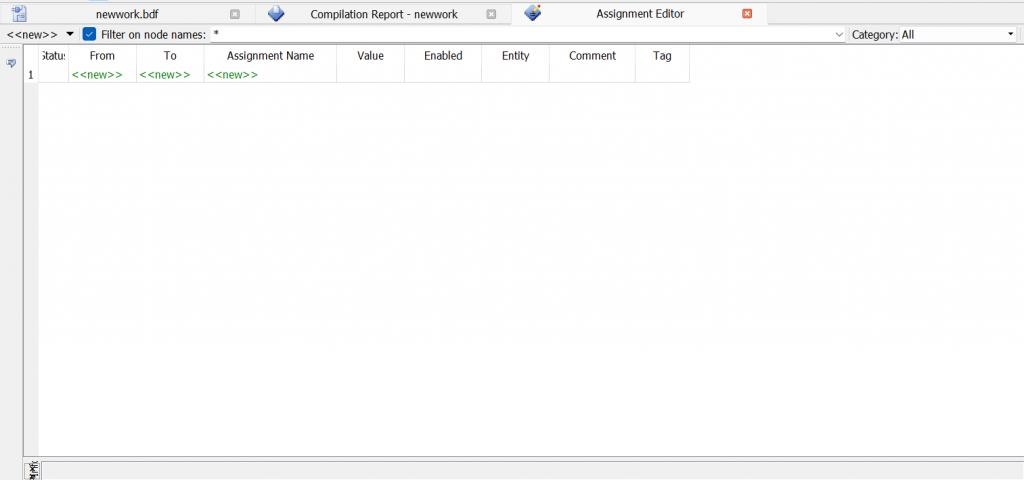
Task: Click the Value column header
Action: 370,56
